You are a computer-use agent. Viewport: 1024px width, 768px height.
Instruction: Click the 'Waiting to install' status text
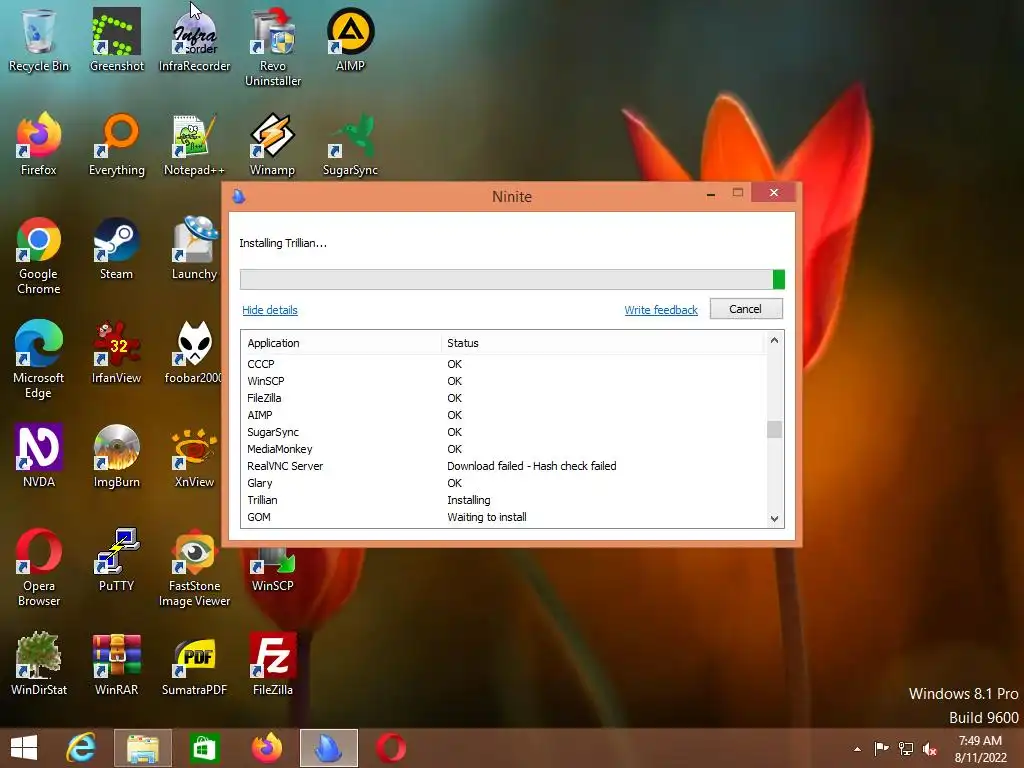[x=487, y=517]
